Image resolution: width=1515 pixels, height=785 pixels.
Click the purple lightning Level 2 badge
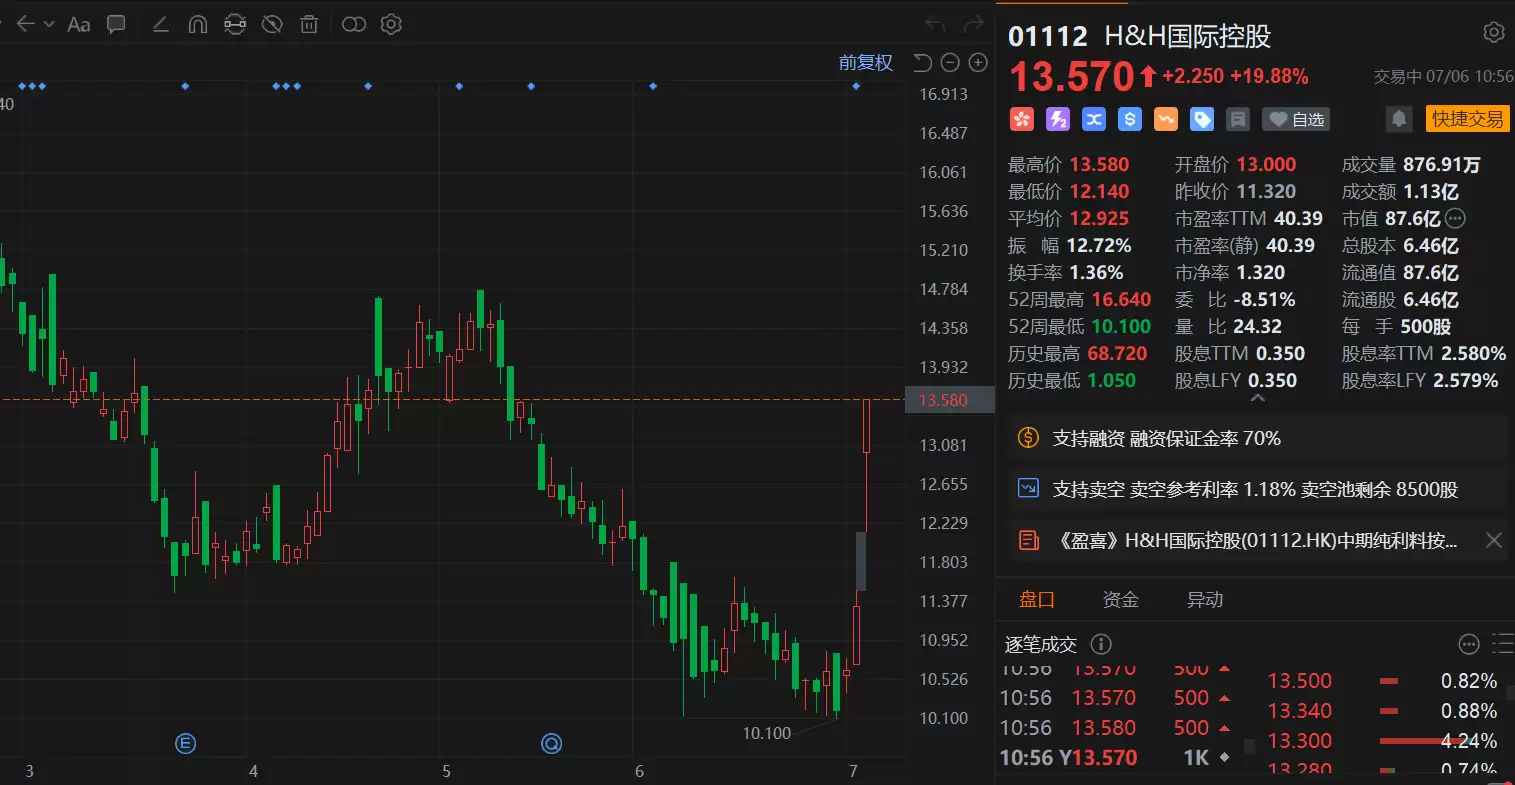[x=1057, y=120]
